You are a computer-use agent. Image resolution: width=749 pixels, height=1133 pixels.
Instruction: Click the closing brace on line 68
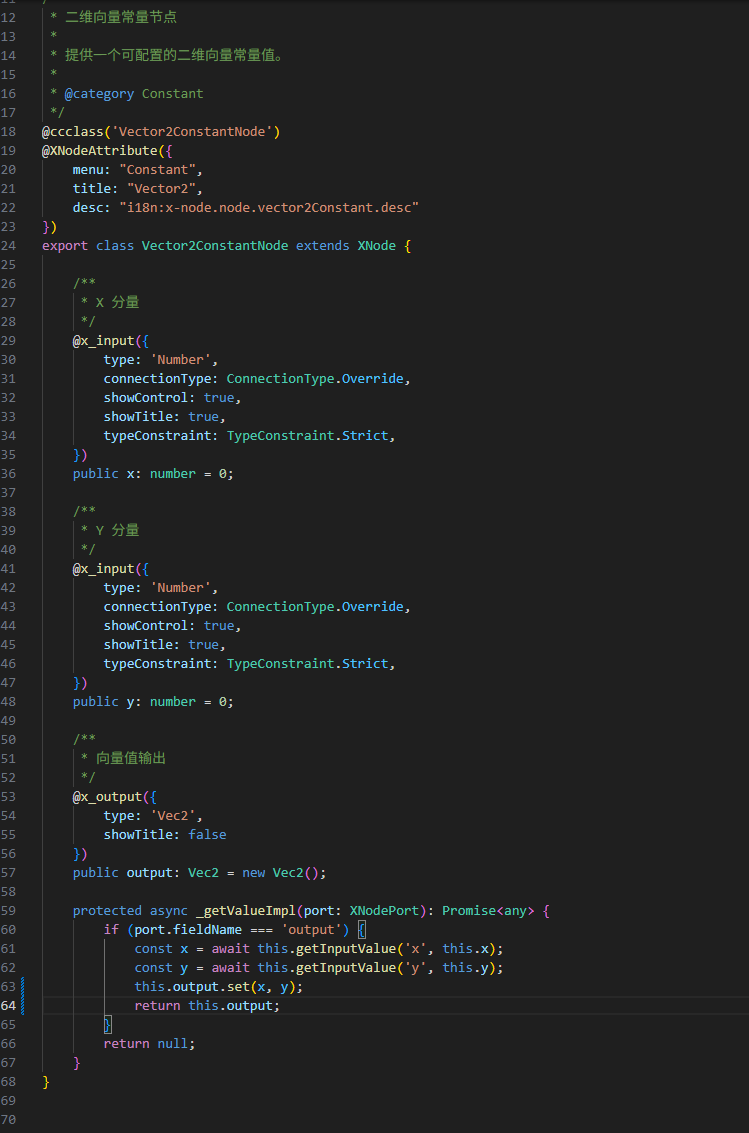tap(46, 1082)
